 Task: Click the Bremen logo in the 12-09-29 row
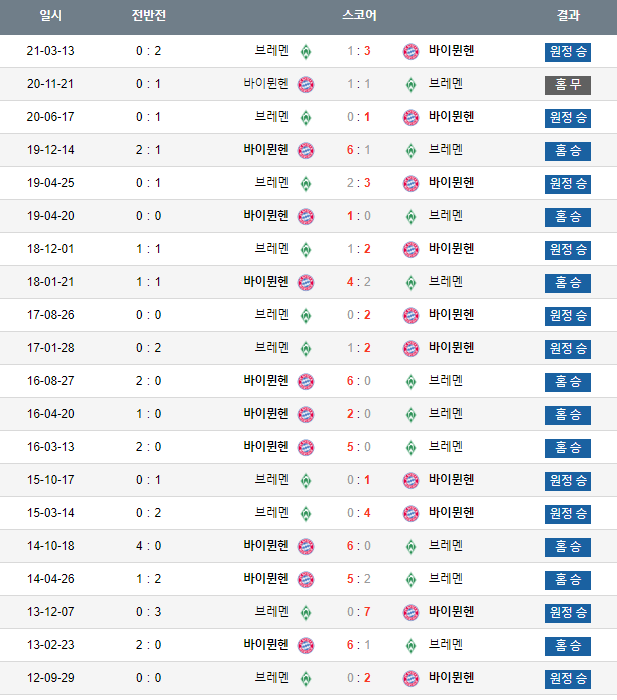[x=306, y=678]
